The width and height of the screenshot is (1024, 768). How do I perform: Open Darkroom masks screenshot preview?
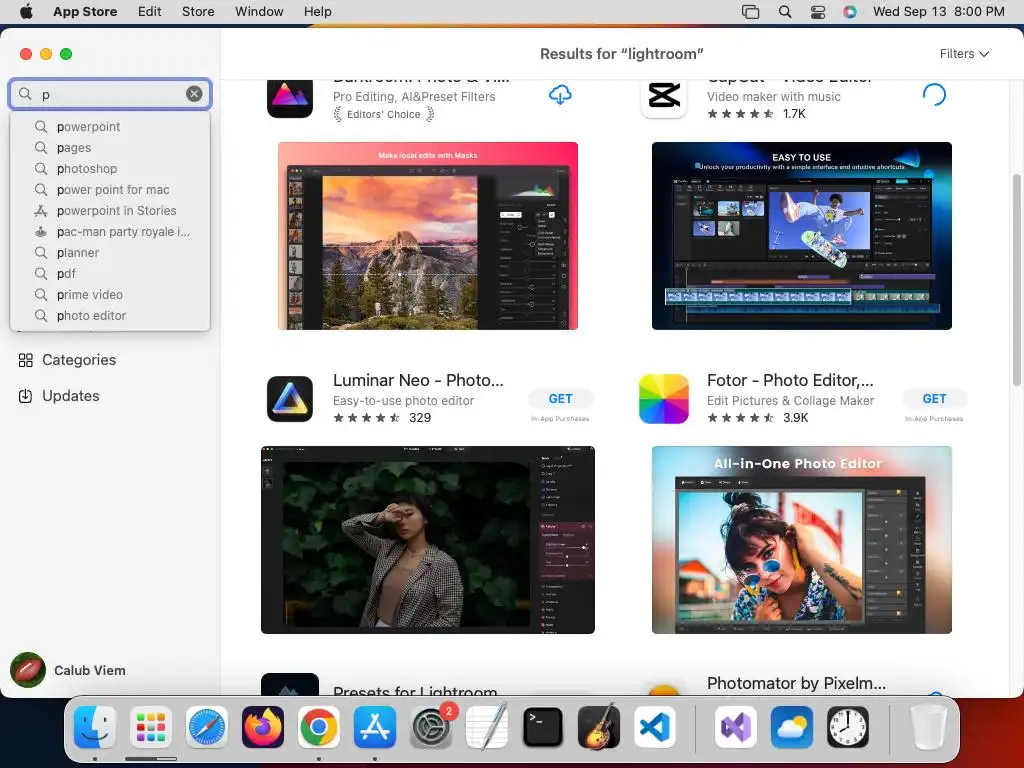[428, 236]
